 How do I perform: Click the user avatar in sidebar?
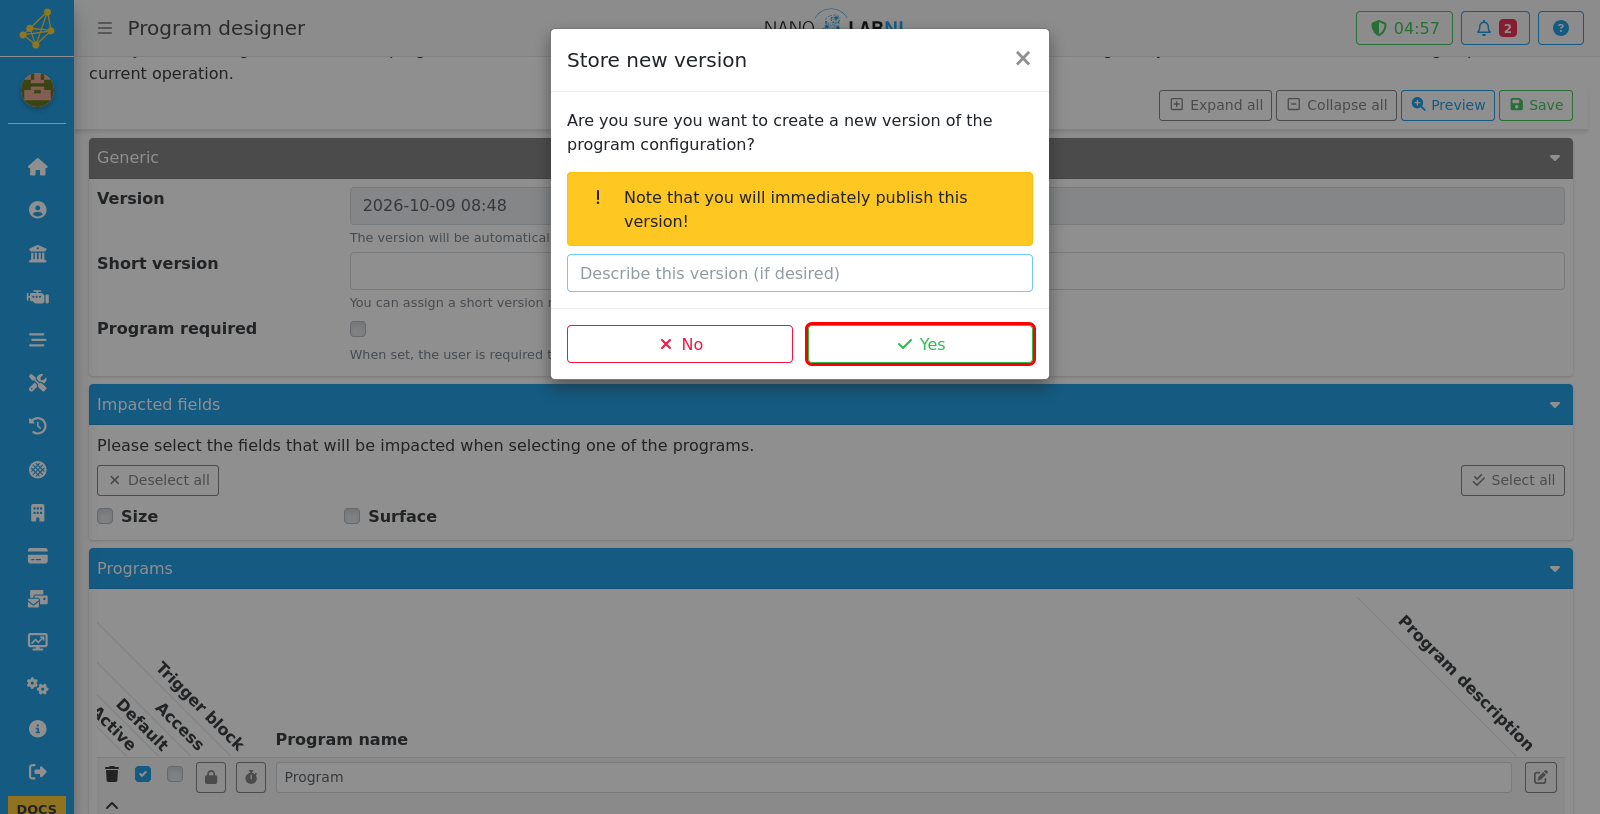(37, 91)
